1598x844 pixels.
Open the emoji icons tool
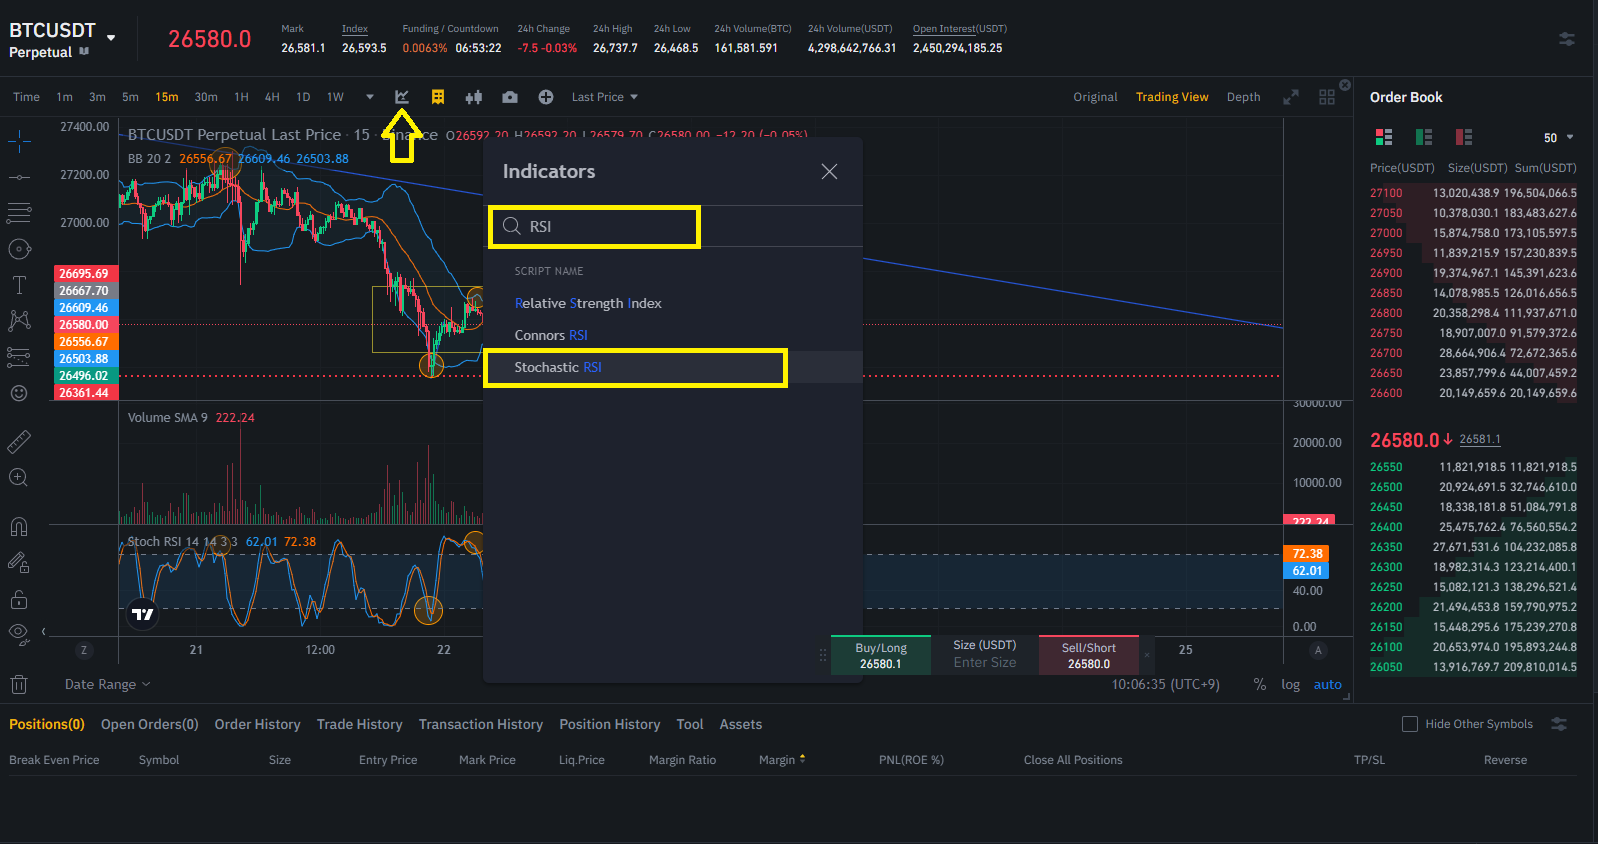[x=19, y=393]
